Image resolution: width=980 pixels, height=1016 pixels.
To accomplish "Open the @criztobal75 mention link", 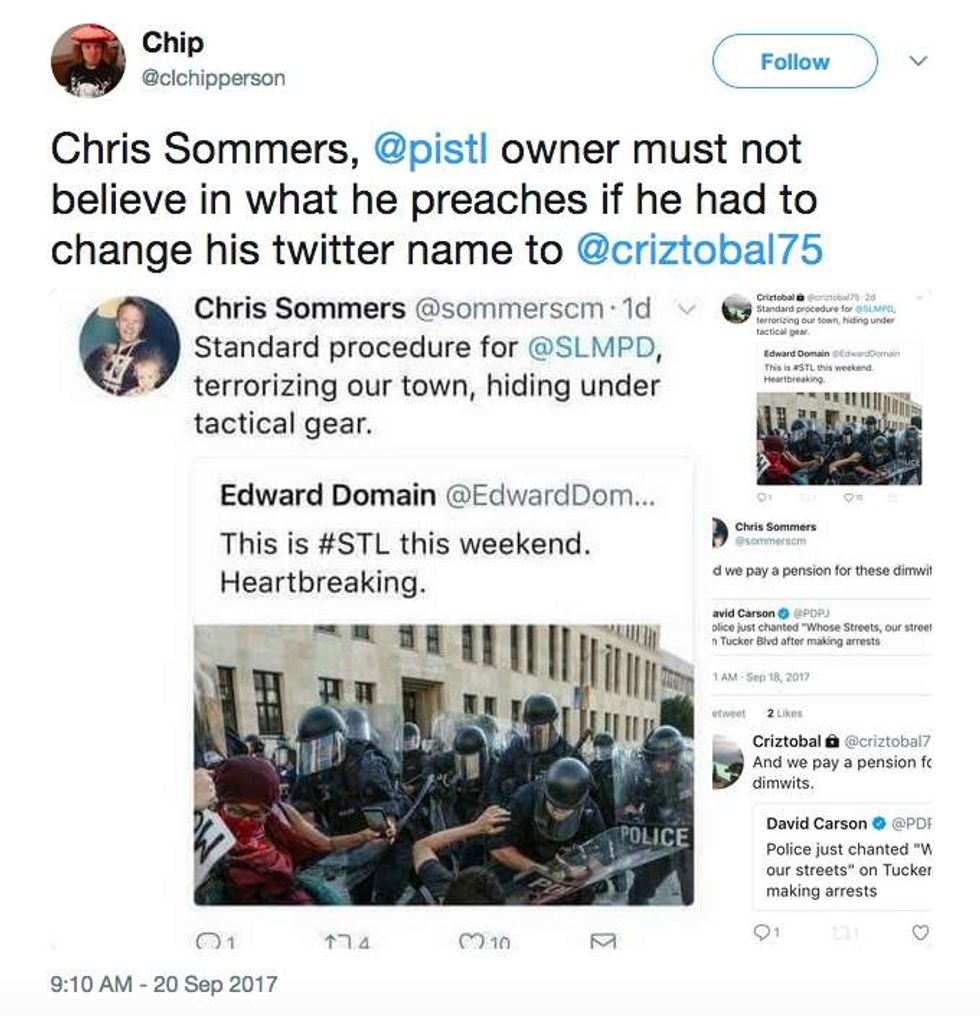I will 699,250.
